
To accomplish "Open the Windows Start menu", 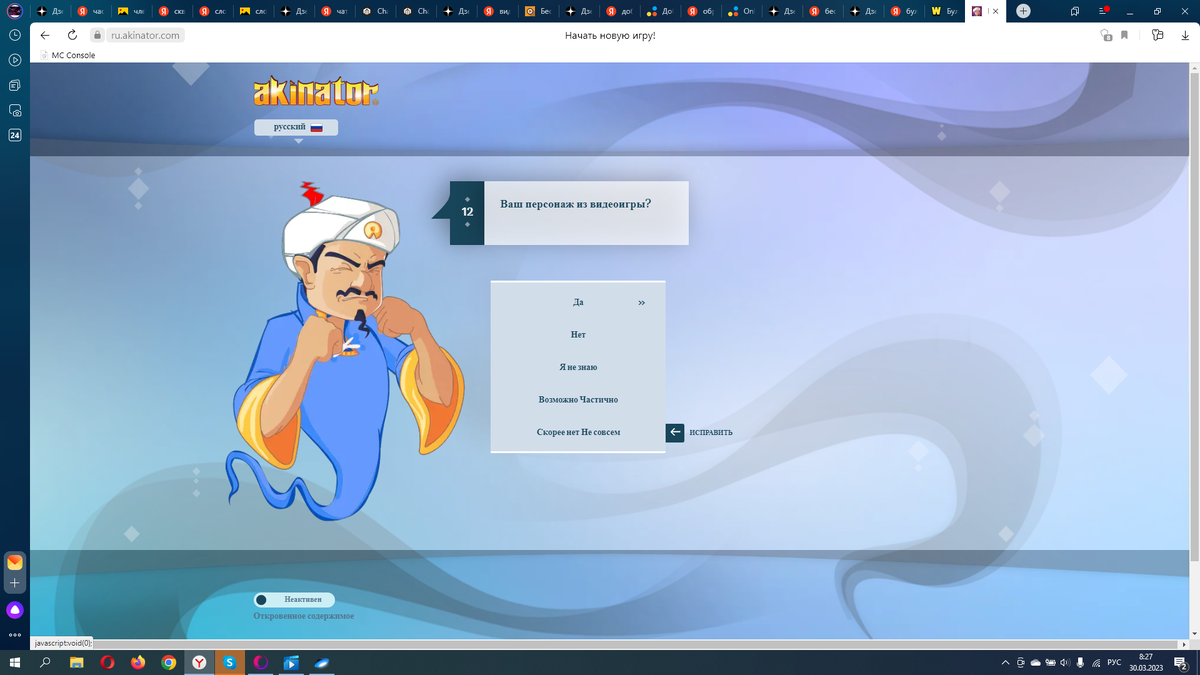I will (15, 662).
